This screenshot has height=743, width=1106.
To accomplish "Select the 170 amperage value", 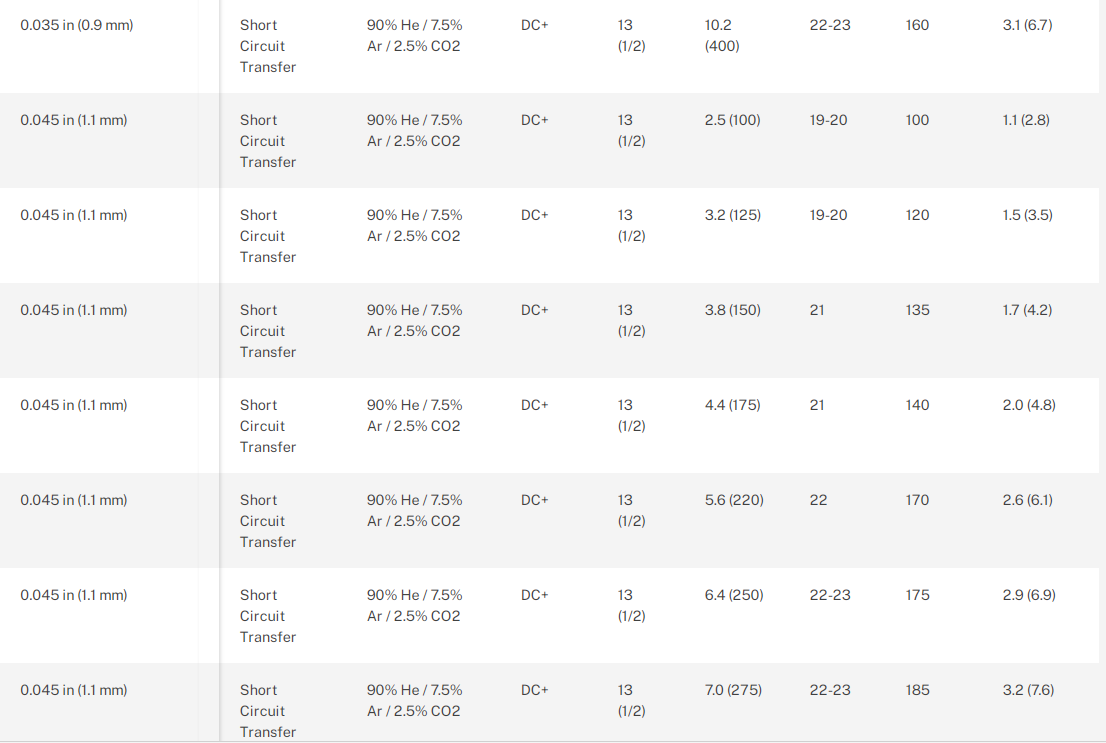I will (x=917, y=500).
